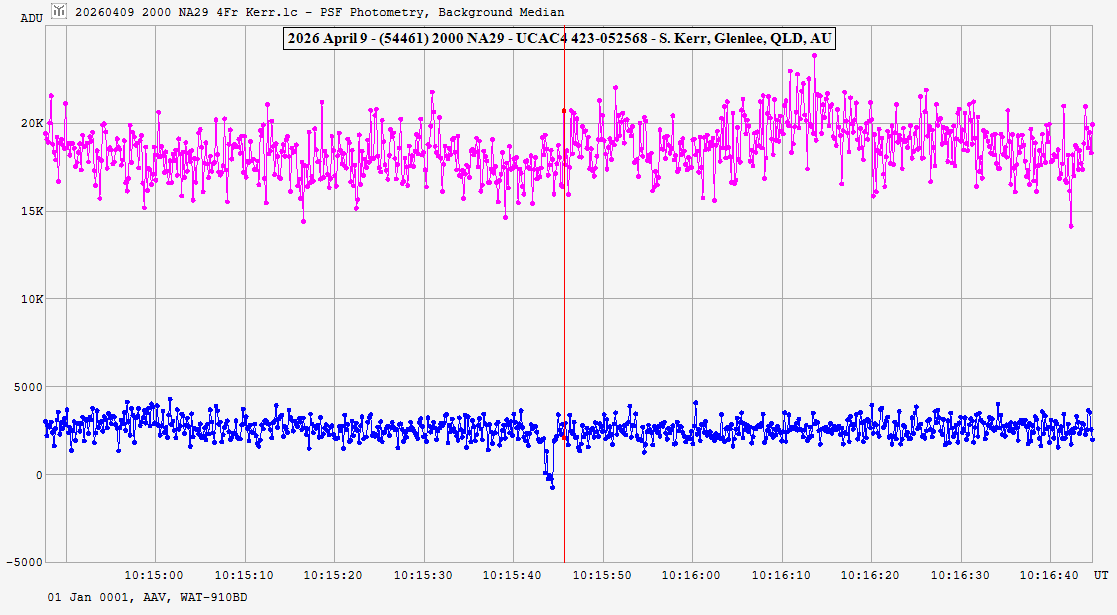The image size is (1117, 615).
Task: Click the lowest magenta point near 10:16:40
Action: [x=1071, y=226]
